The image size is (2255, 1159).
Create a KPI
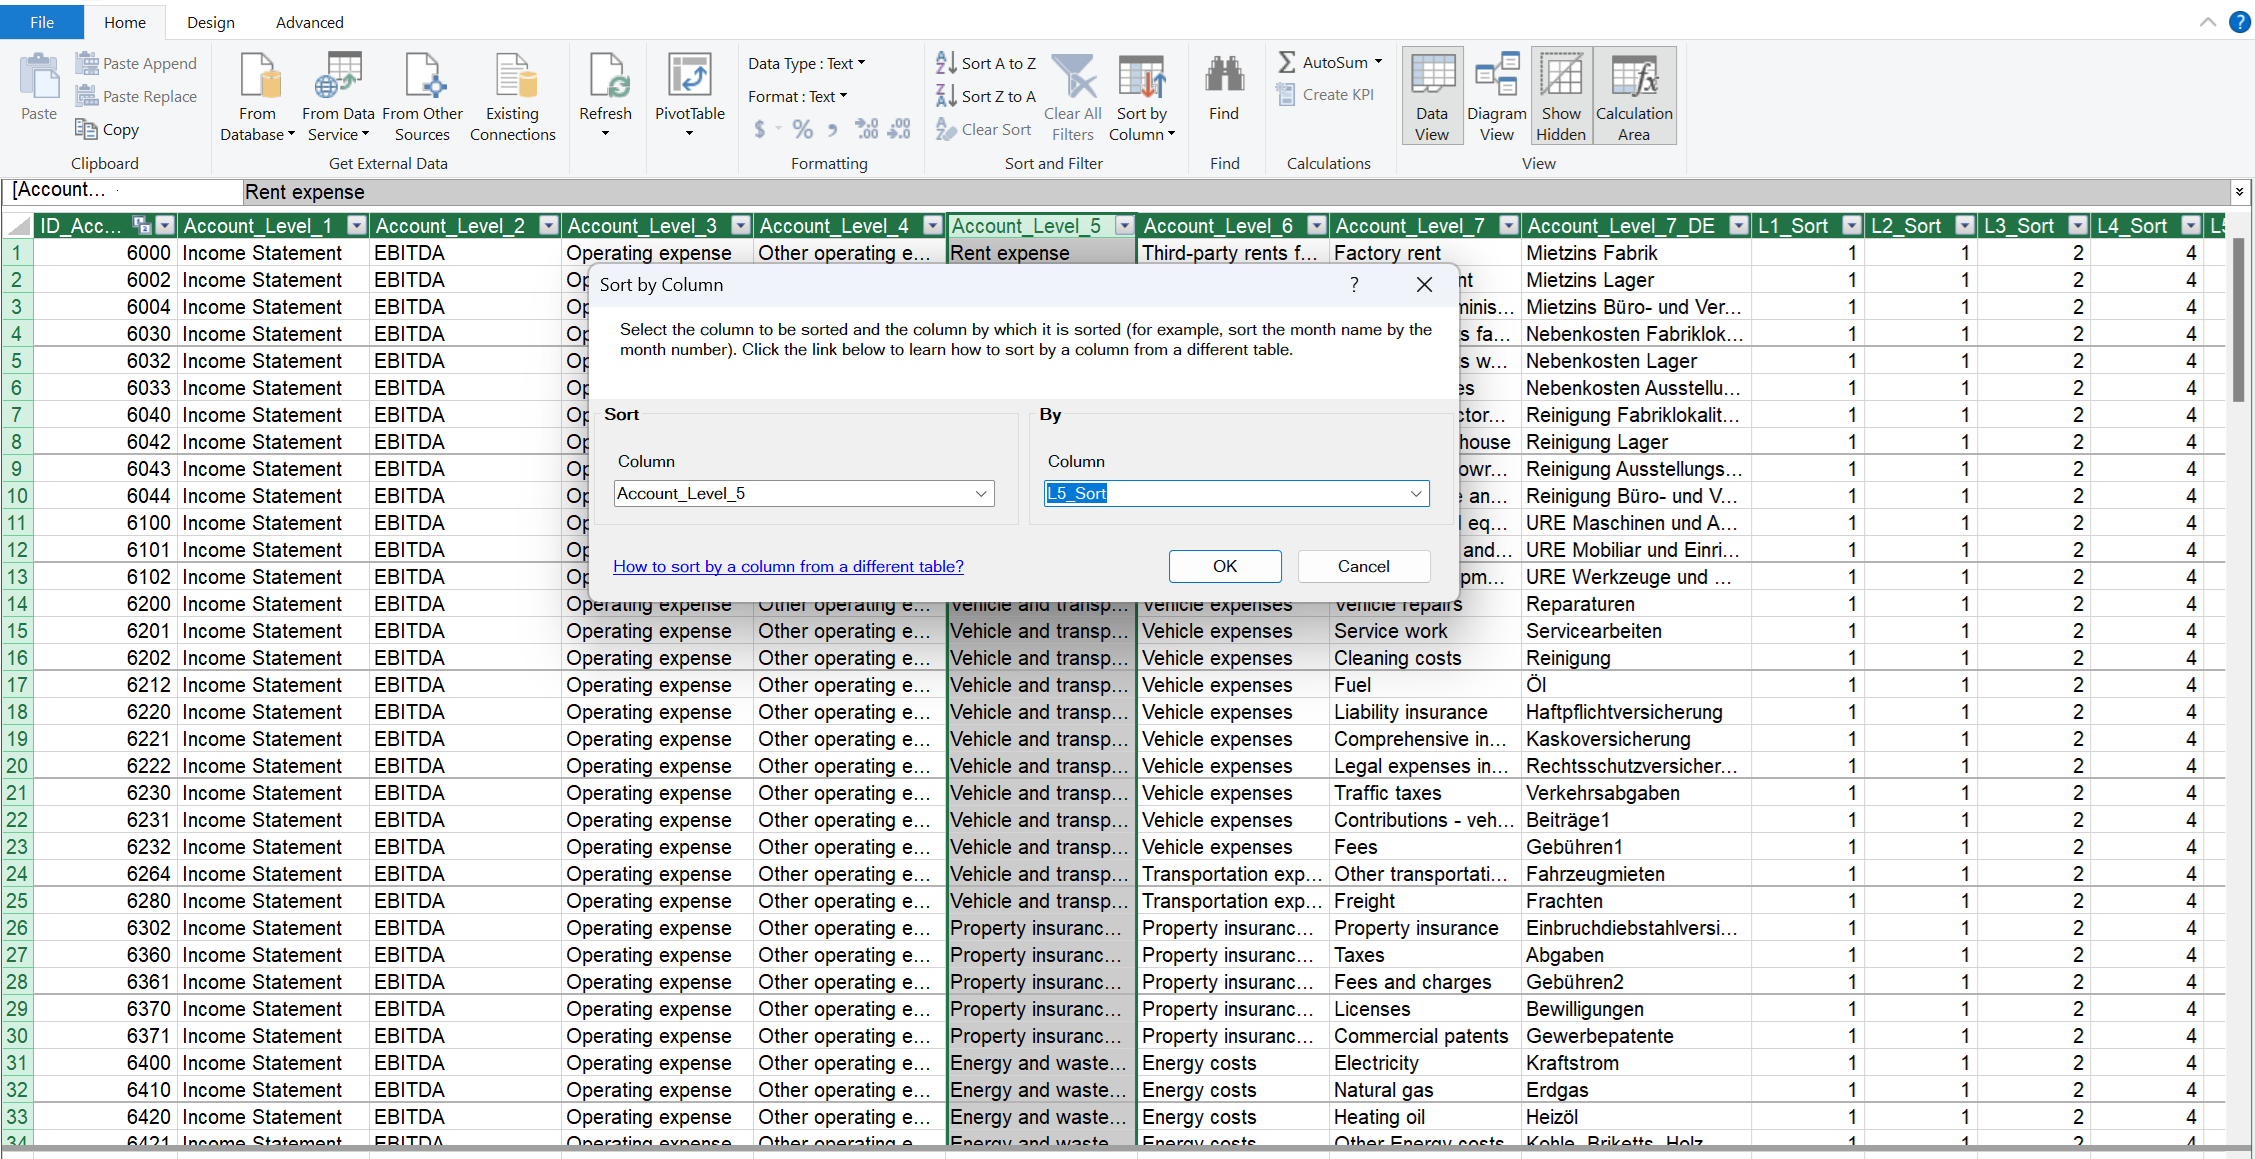tap(1325, 94)
